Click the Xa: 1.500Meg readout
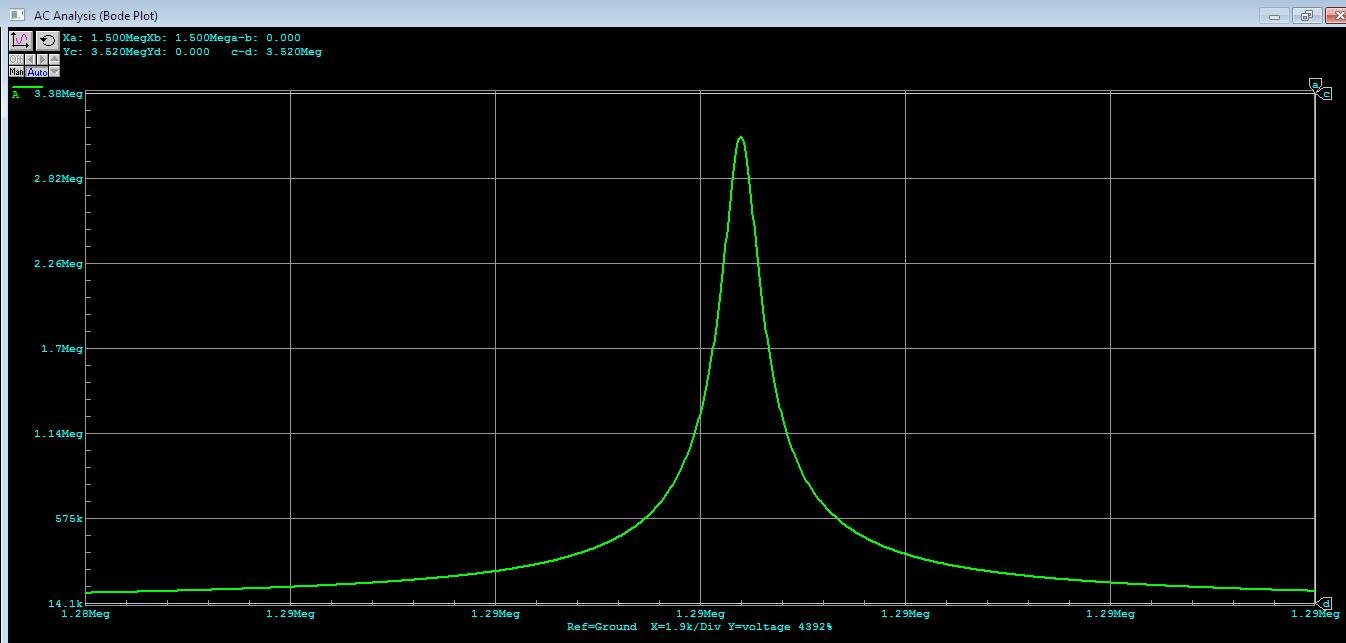Screen dimensions: 1346x643 pos(105,38)
